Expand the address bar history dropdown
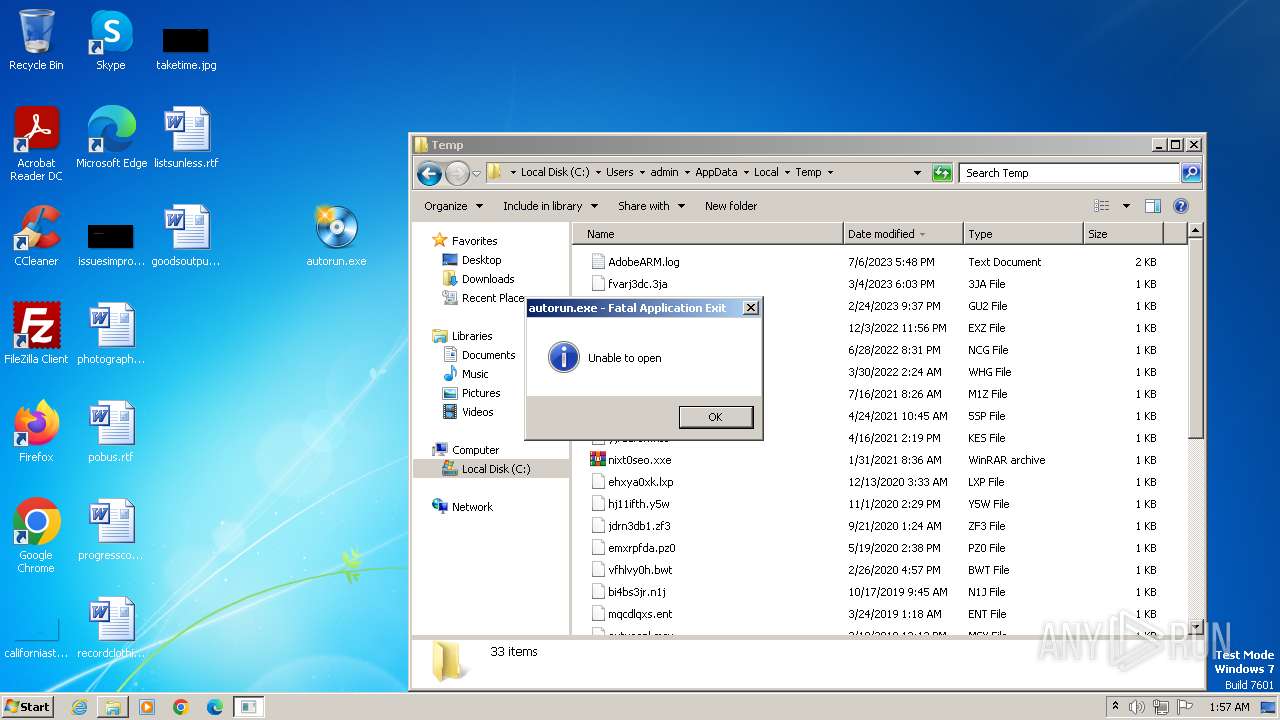1280x720 pixels. 917,173
